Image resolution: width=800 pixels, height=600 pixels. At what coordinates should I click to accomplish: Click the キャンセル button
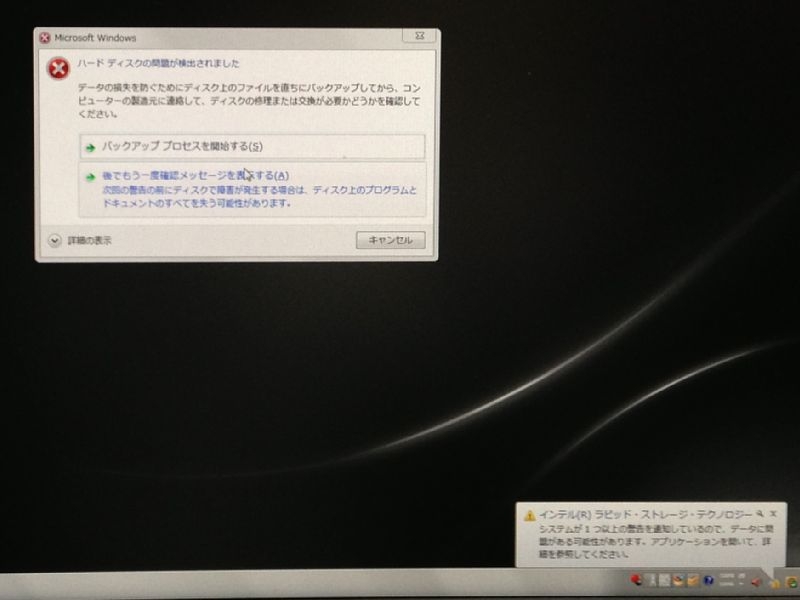390,240
